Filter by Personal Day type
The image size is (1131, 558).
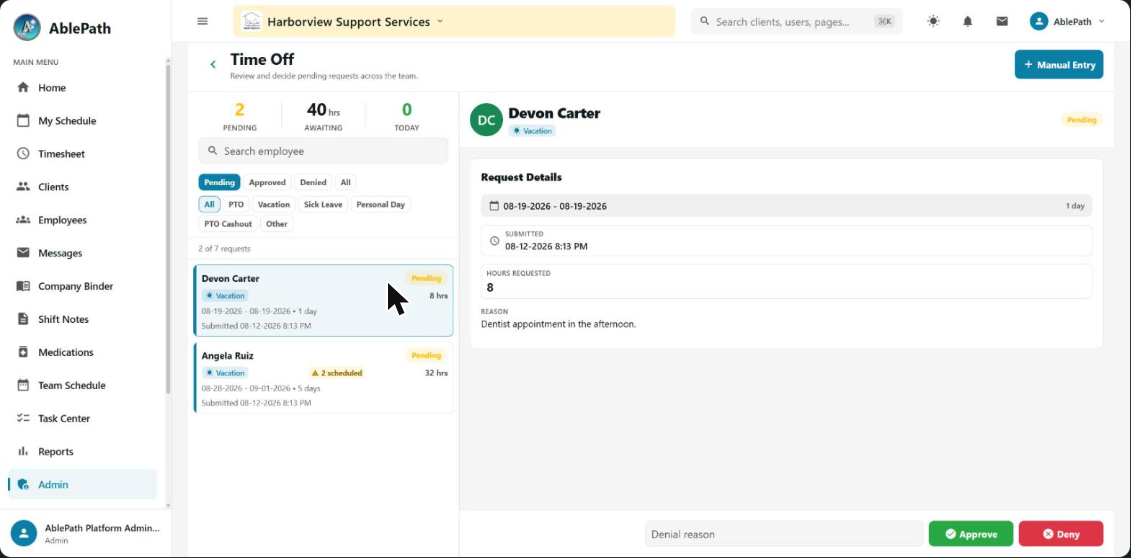[381, 204]
